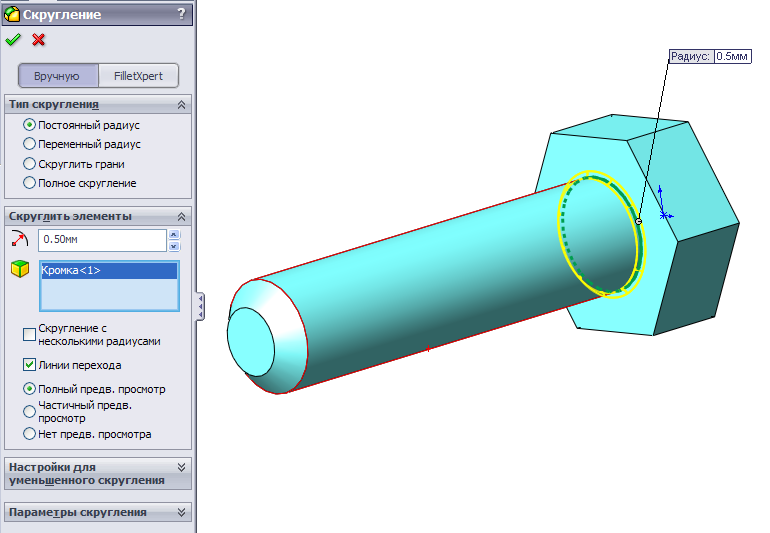Click the 0.5мм value in the callout

[732, 56]
